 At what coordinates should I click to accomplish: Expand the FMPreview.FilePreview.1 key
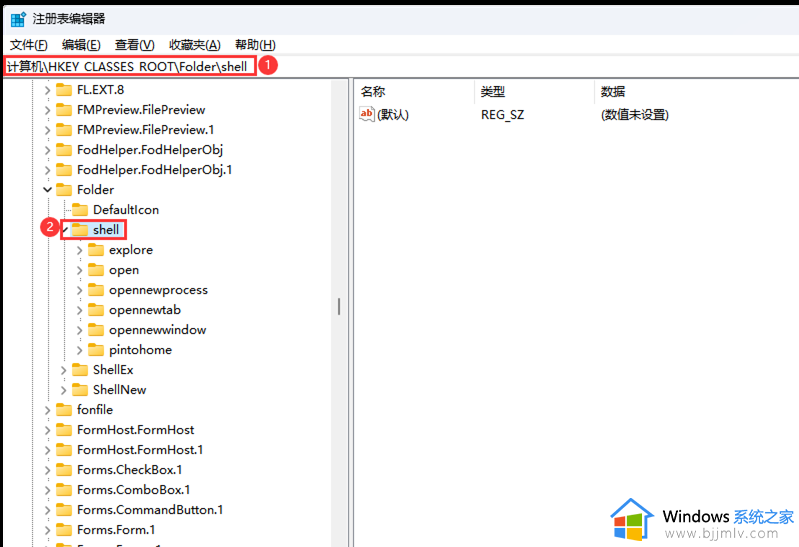pyautogui.click(x=47, y=130)
